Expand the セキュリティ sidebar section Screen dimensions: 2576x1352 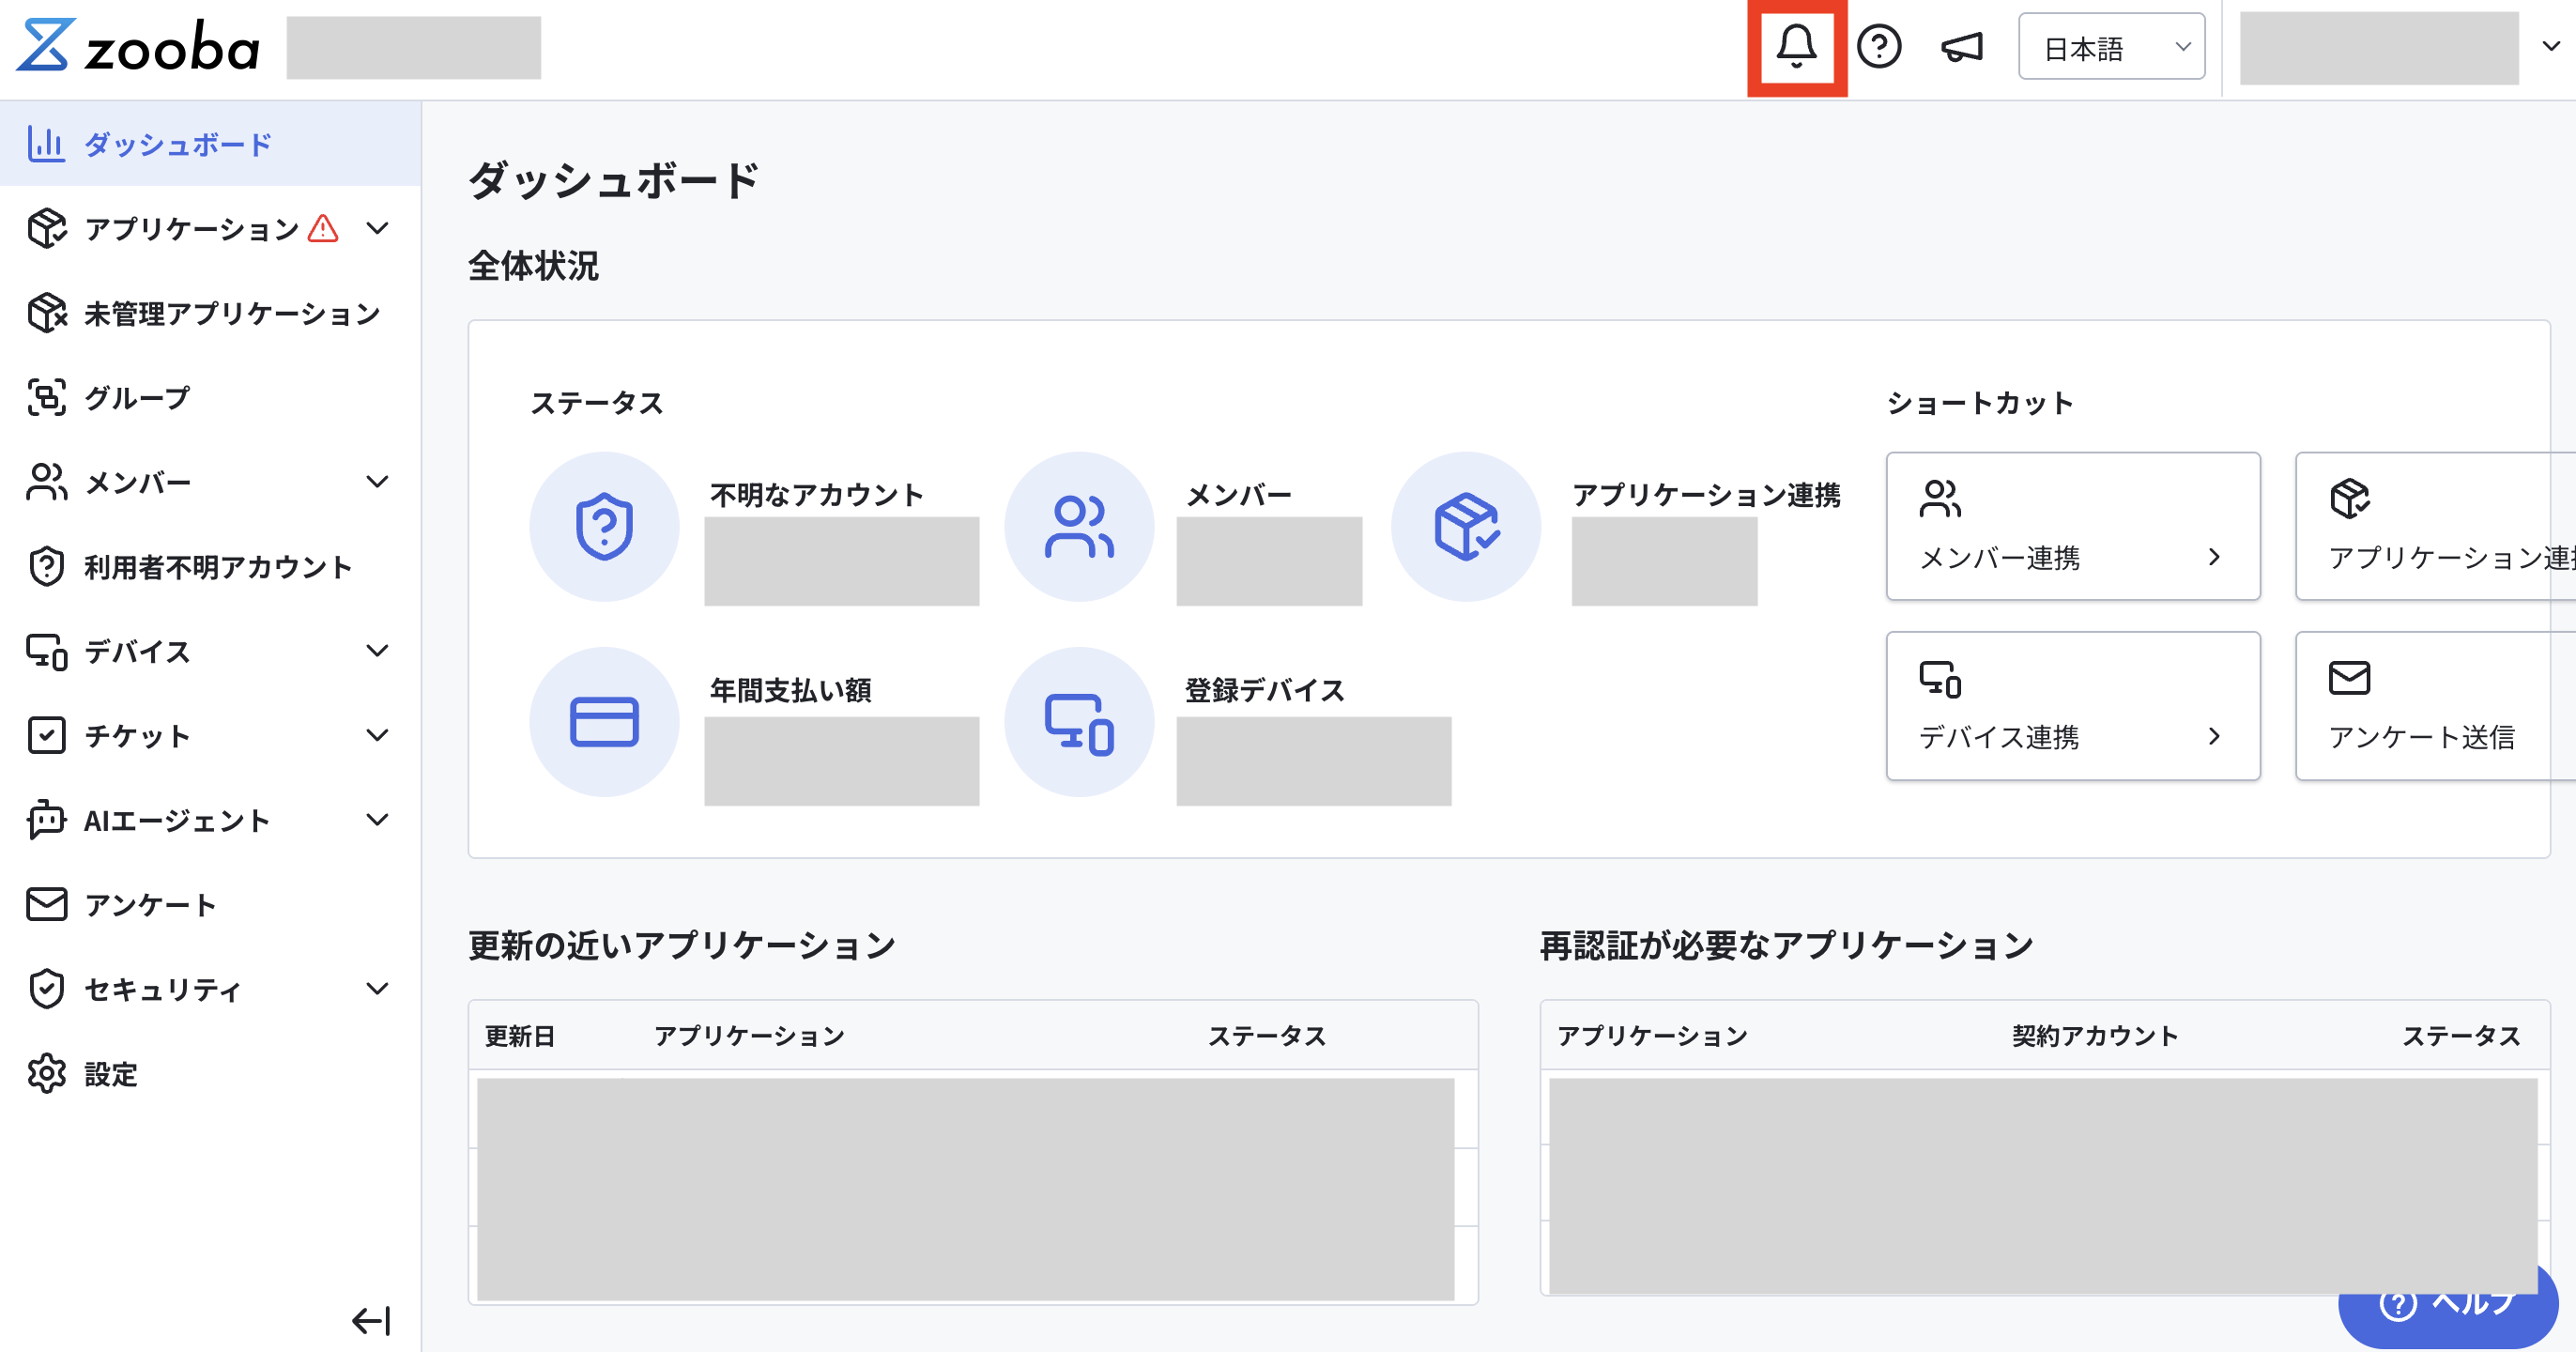(377, 989)
